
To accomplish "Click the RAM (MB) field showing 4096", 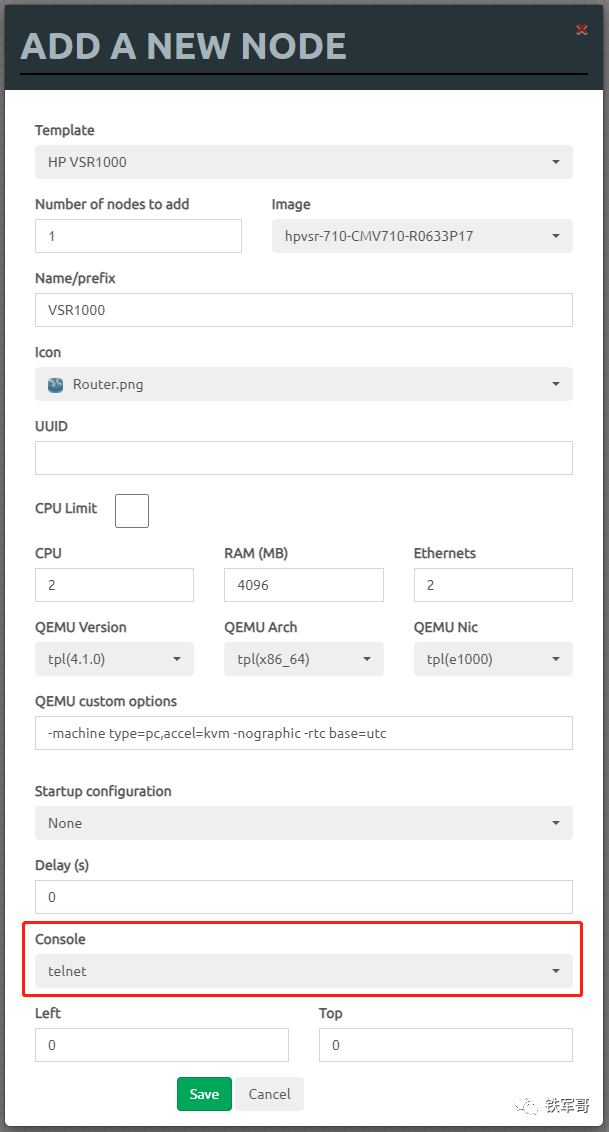I will [304, 585].
